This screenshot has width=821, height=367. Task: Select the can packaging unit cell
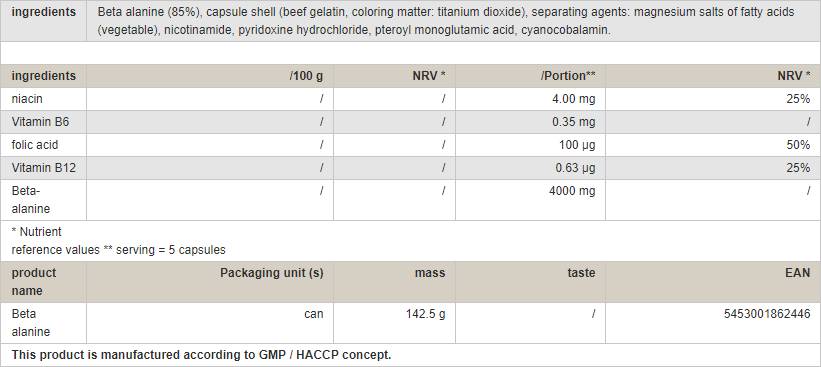point(314,314)
